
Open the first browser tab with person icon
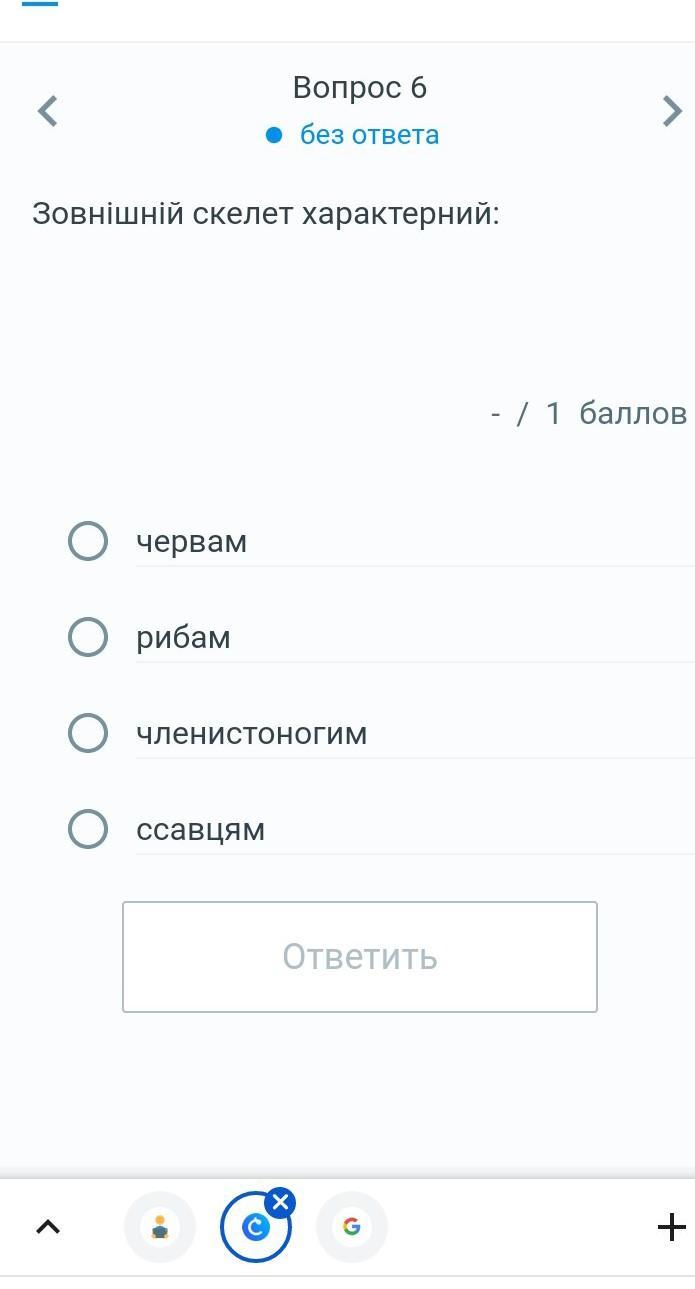click(160, 1227)
